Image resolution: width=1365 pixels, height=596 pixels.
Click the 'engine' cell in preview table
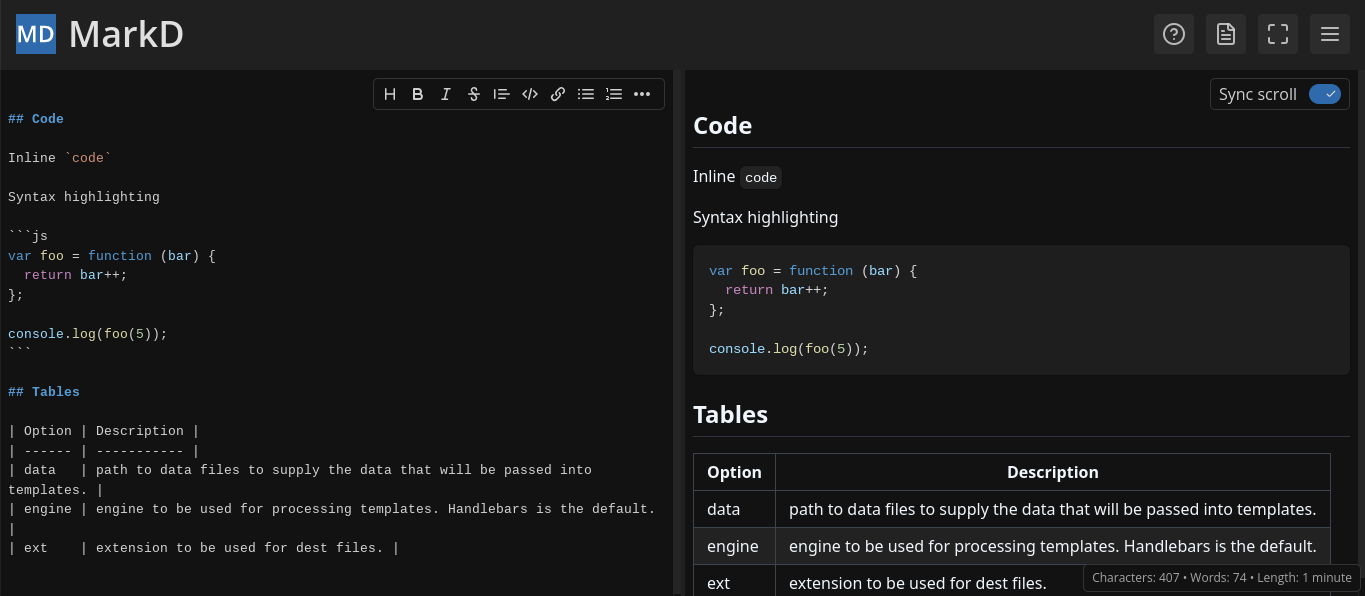[733, 546]
